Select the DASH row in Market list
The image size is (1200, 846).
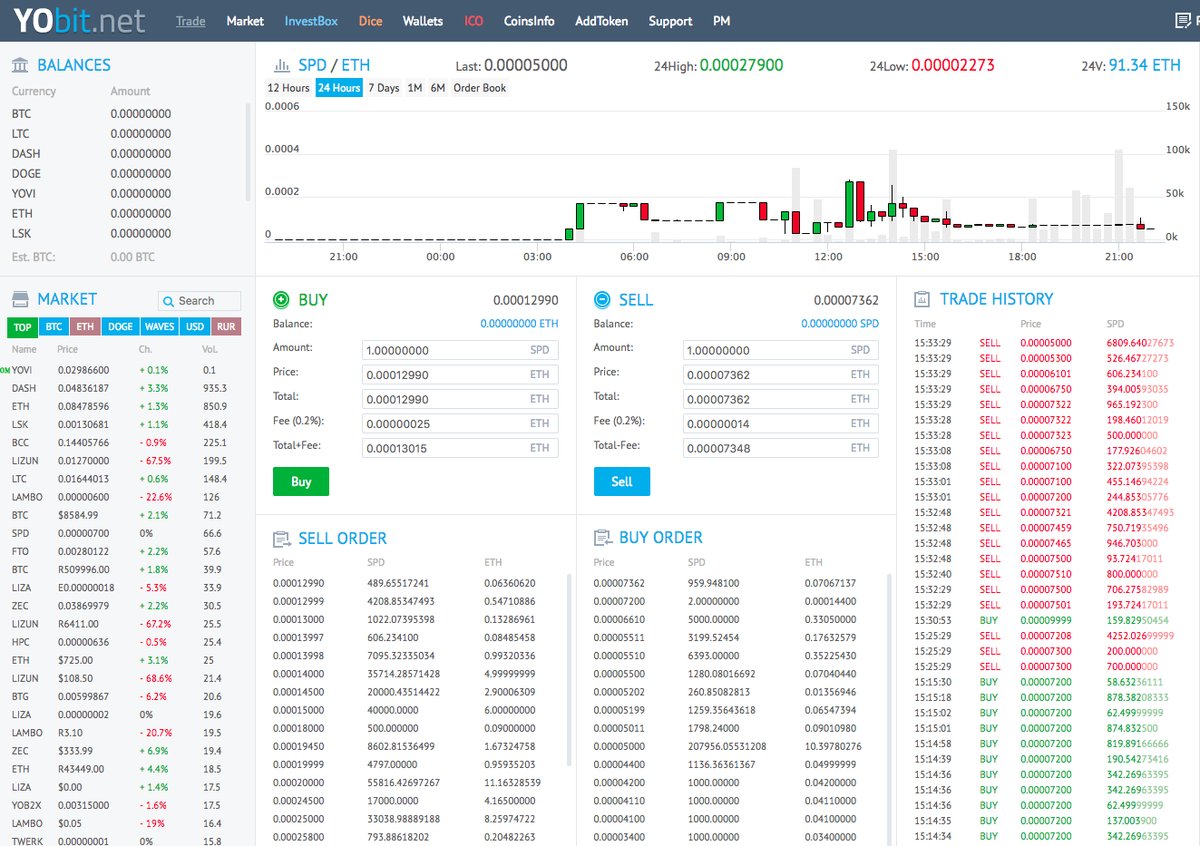125,388
